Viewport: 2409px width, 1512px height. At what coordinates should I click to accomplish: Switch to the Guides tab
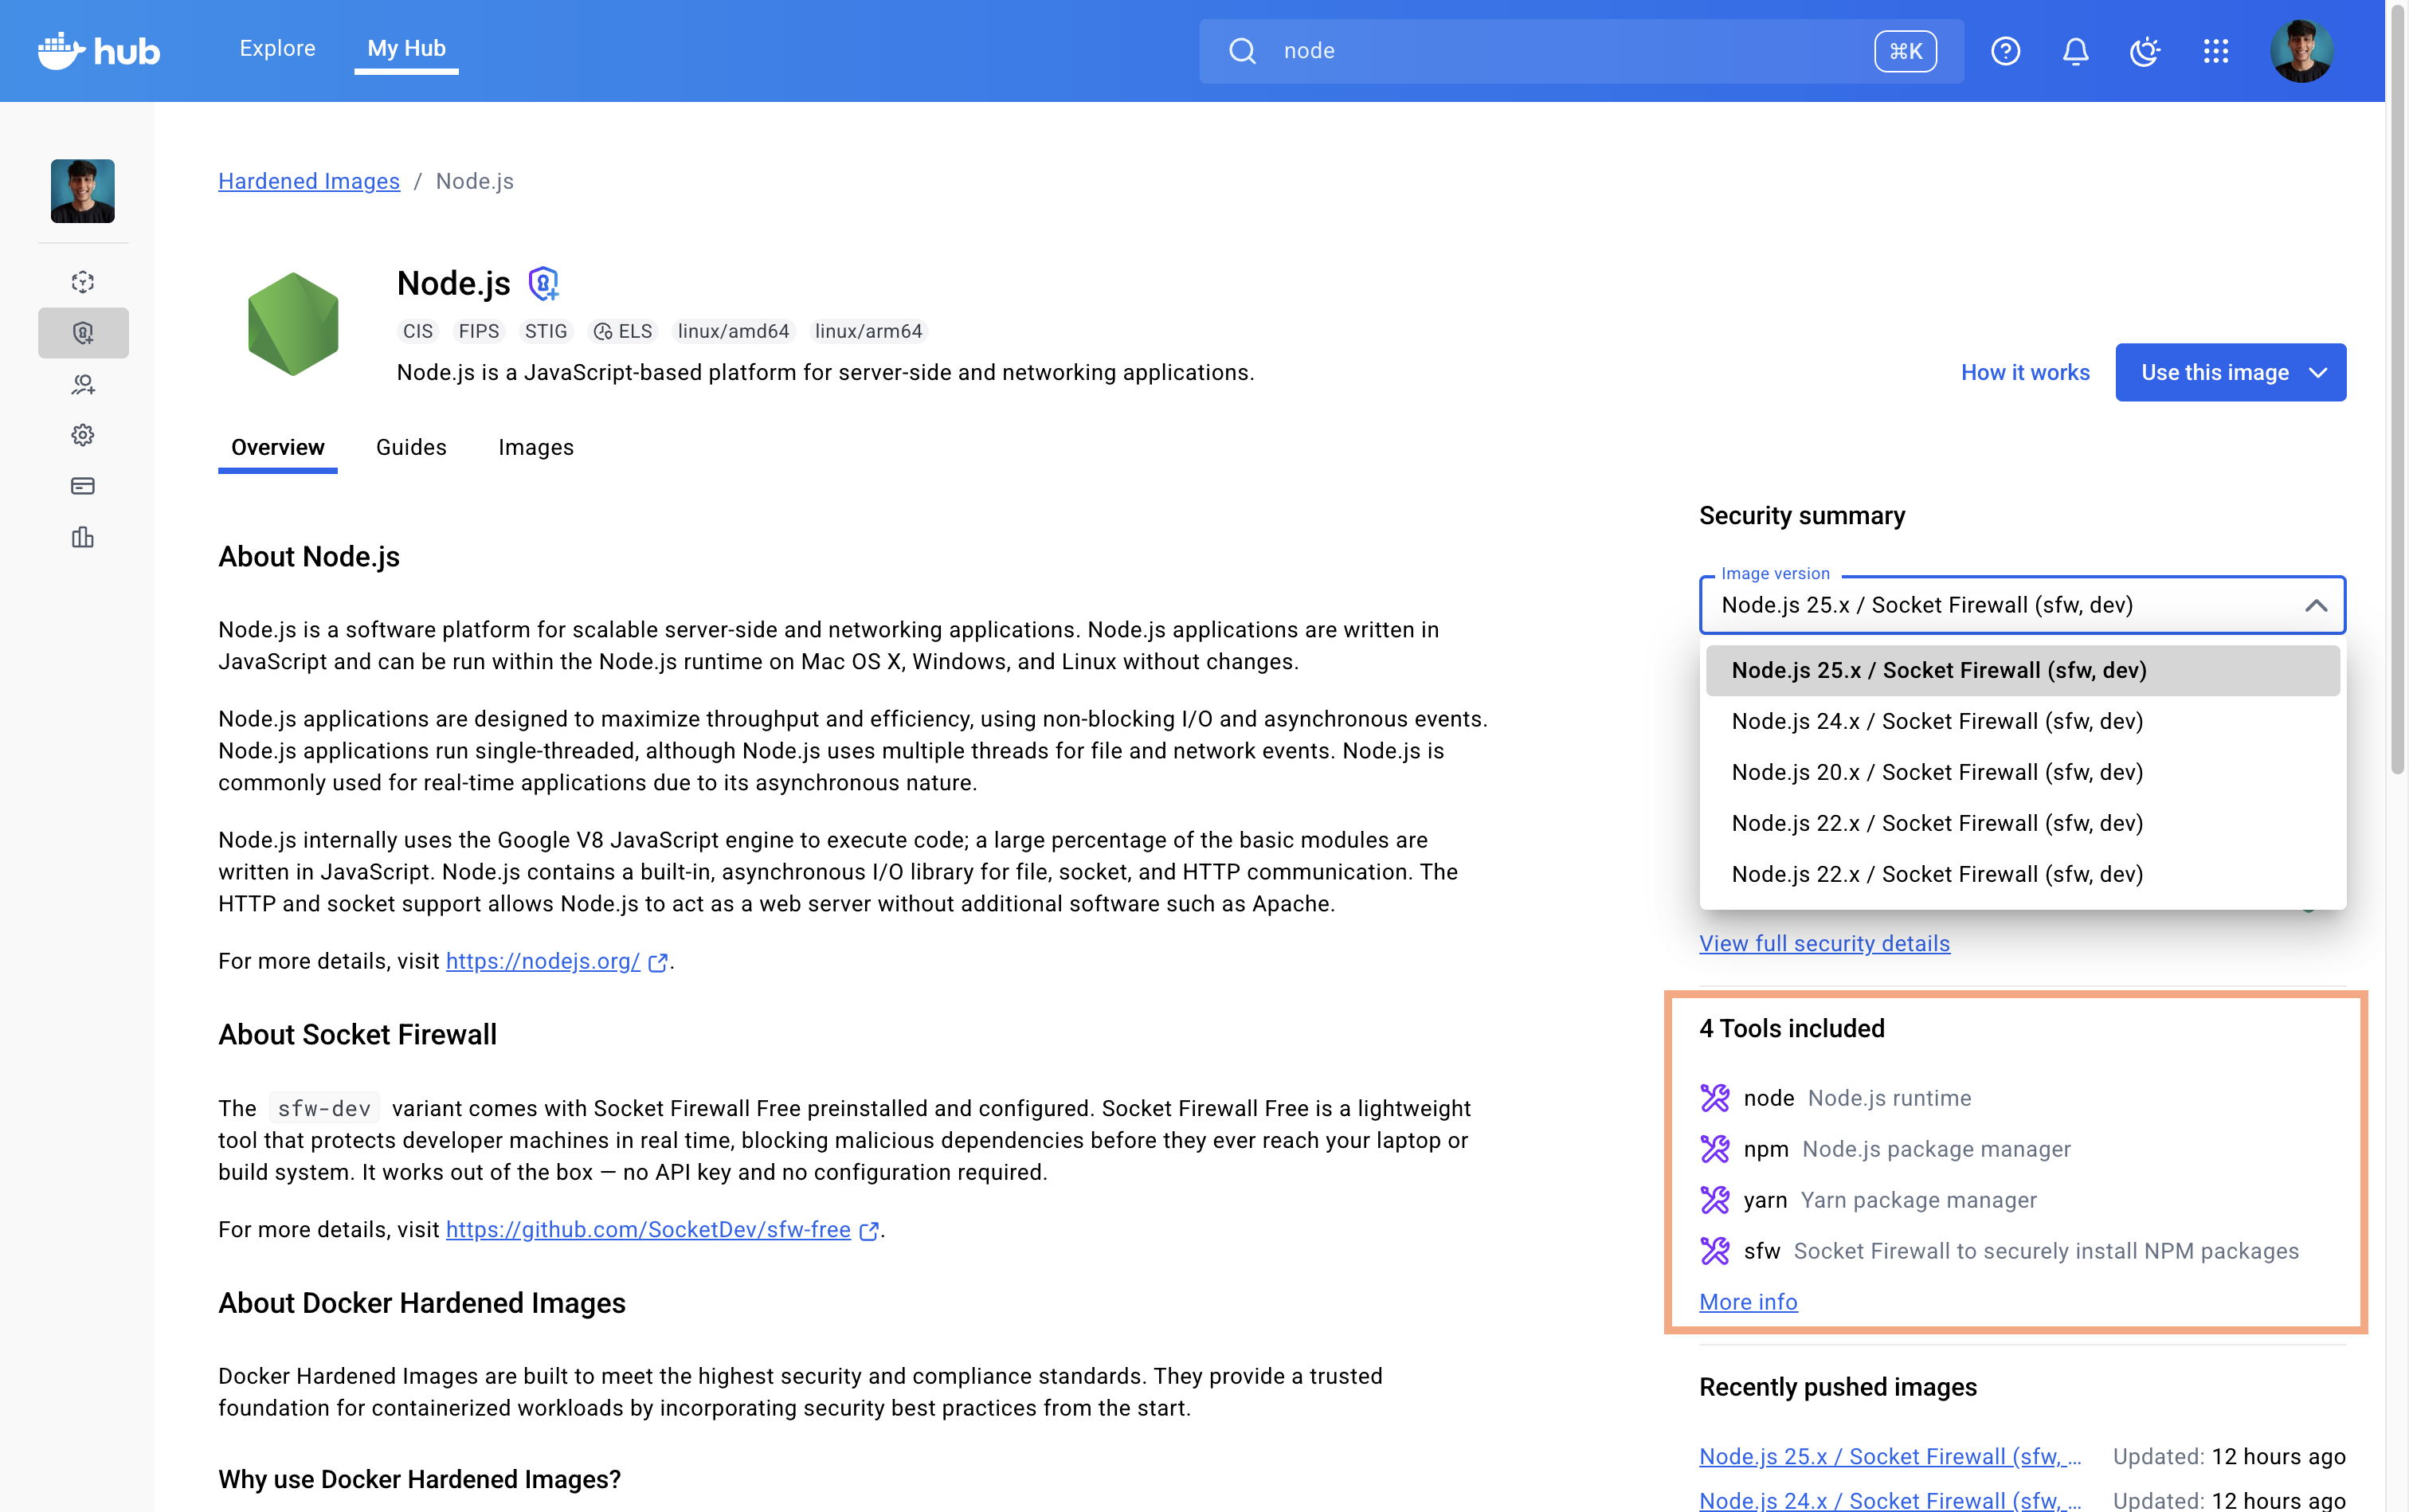411,447
